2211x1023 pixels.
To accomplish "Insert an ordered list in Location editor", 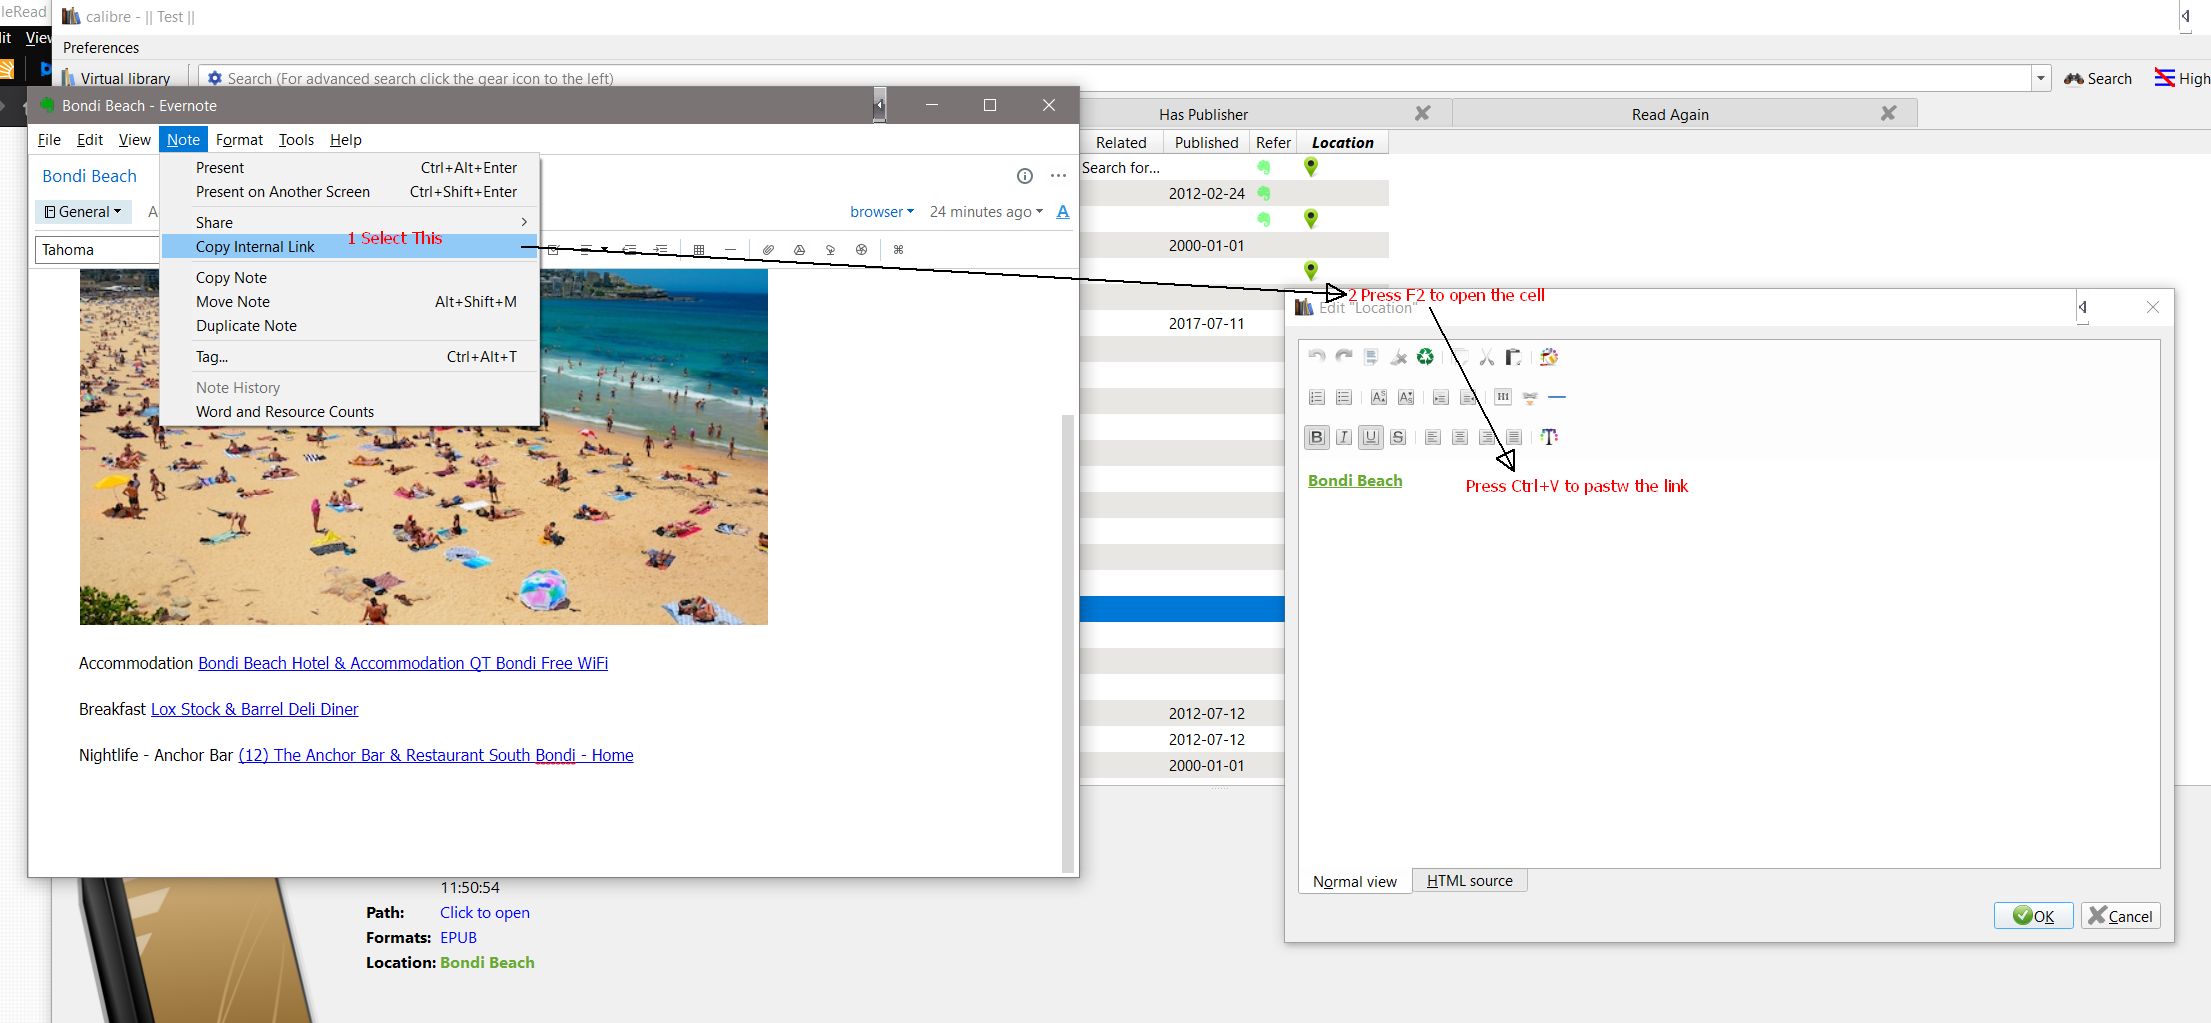I will click(x=1316, y=397).
